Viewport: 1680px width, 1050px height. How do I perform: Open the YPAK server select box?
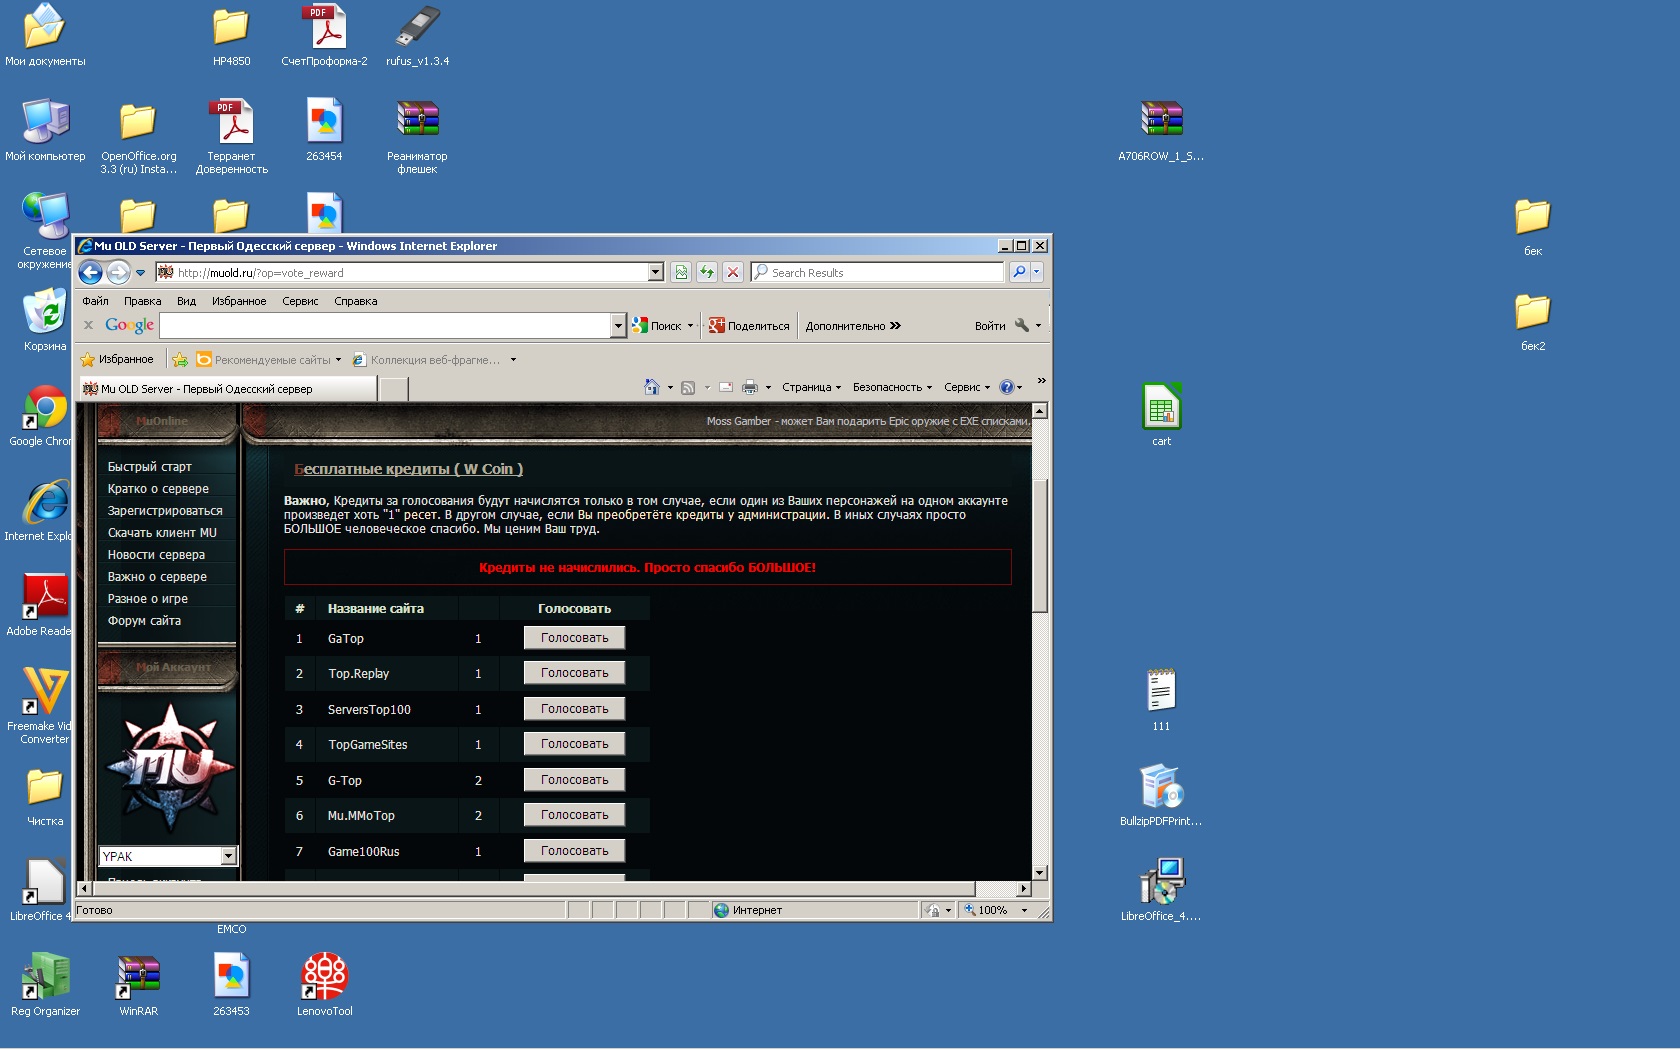click(x=168, y=856)
